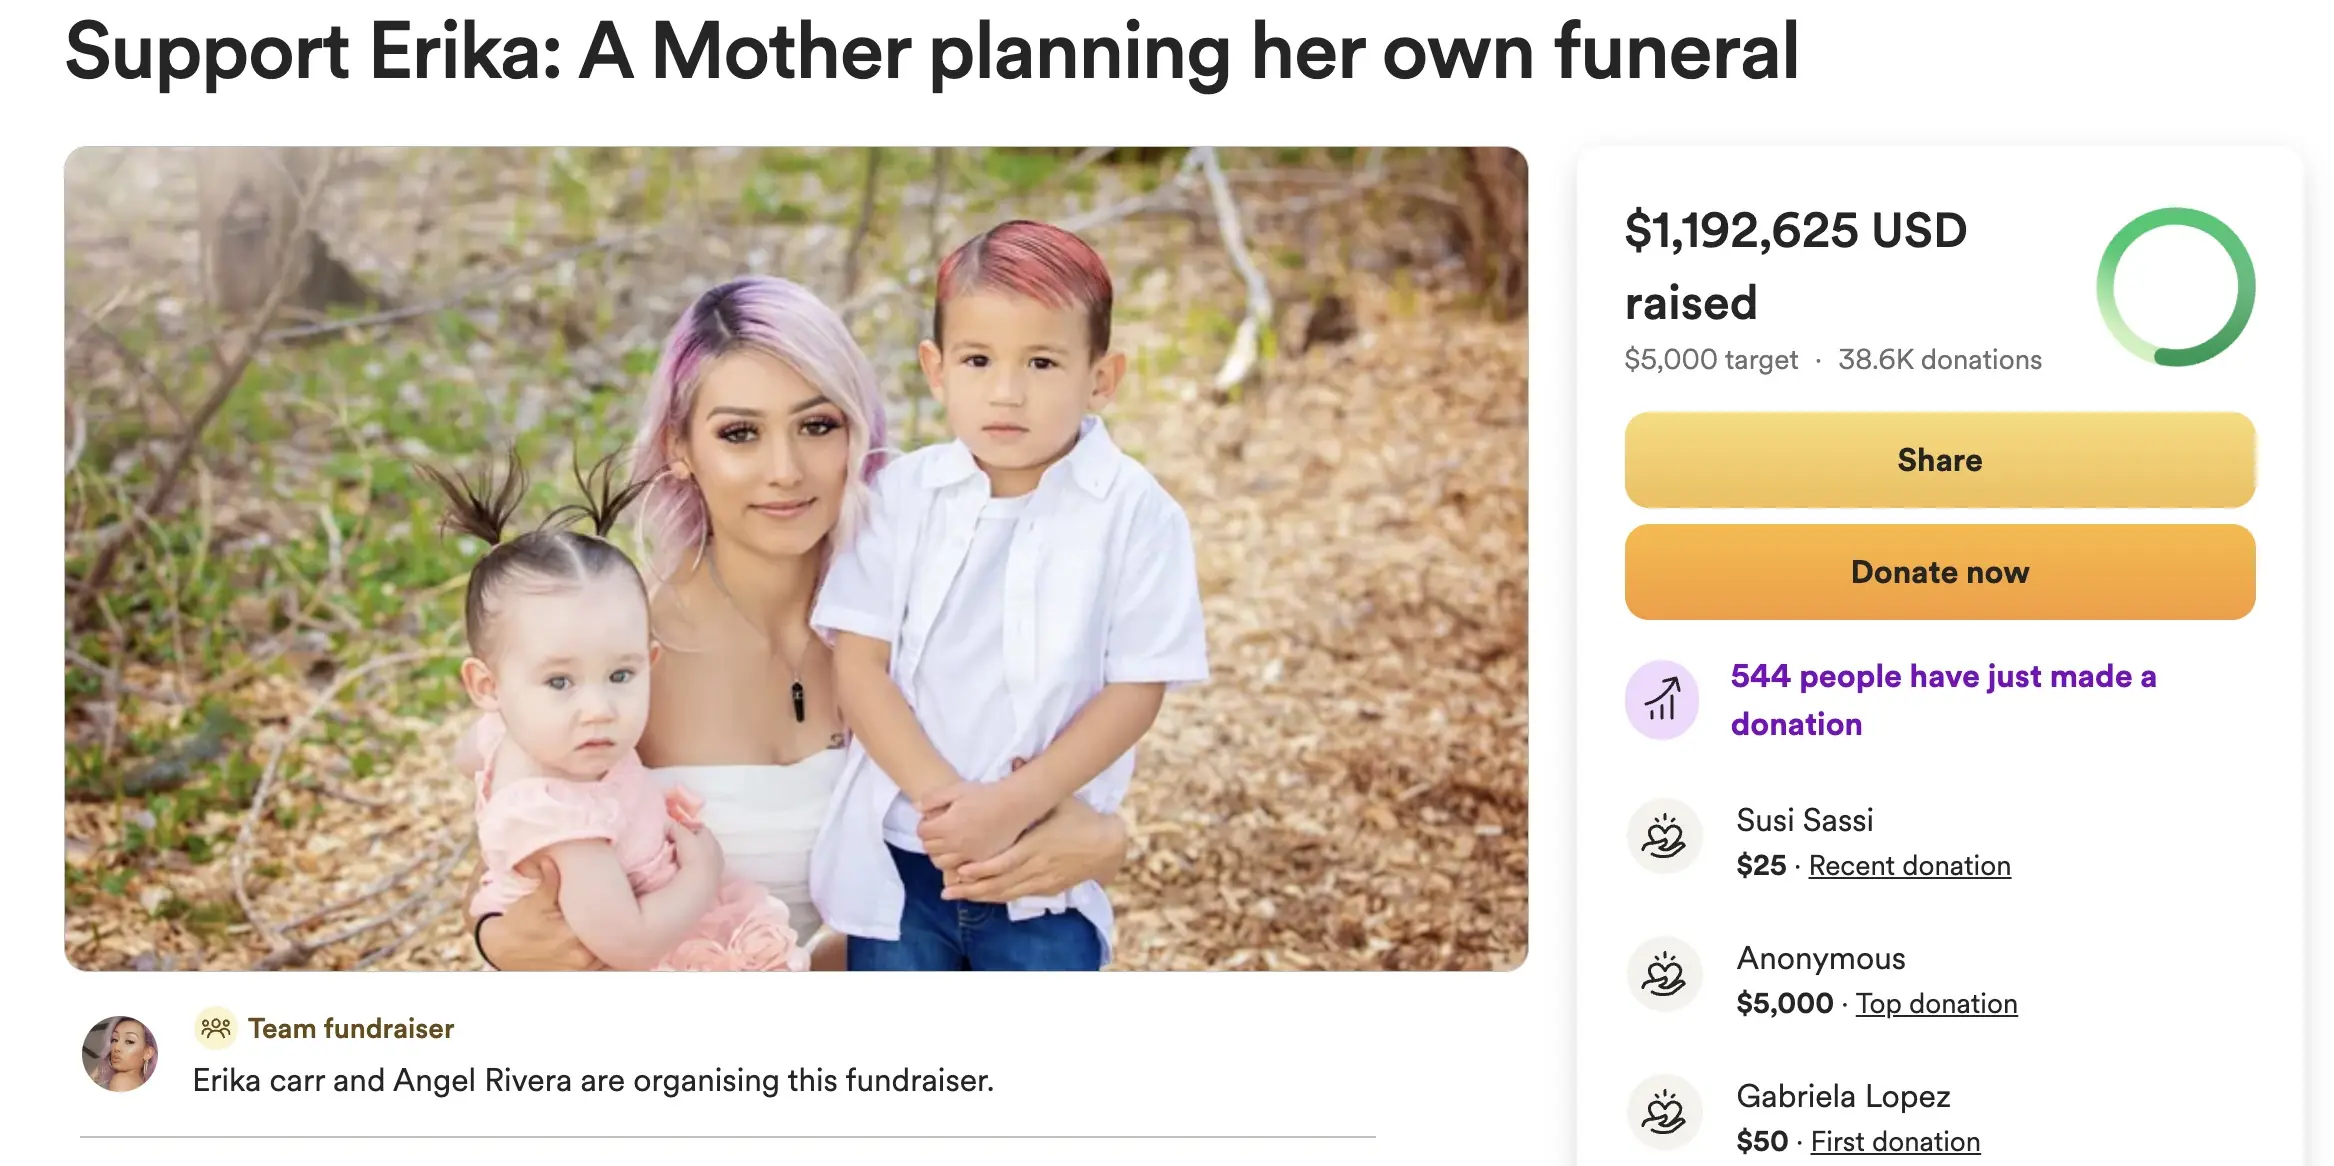This screenshot has width=2334, height=1166.
Task: Open the Top donation link
Action: [x=1936, y=1004]
